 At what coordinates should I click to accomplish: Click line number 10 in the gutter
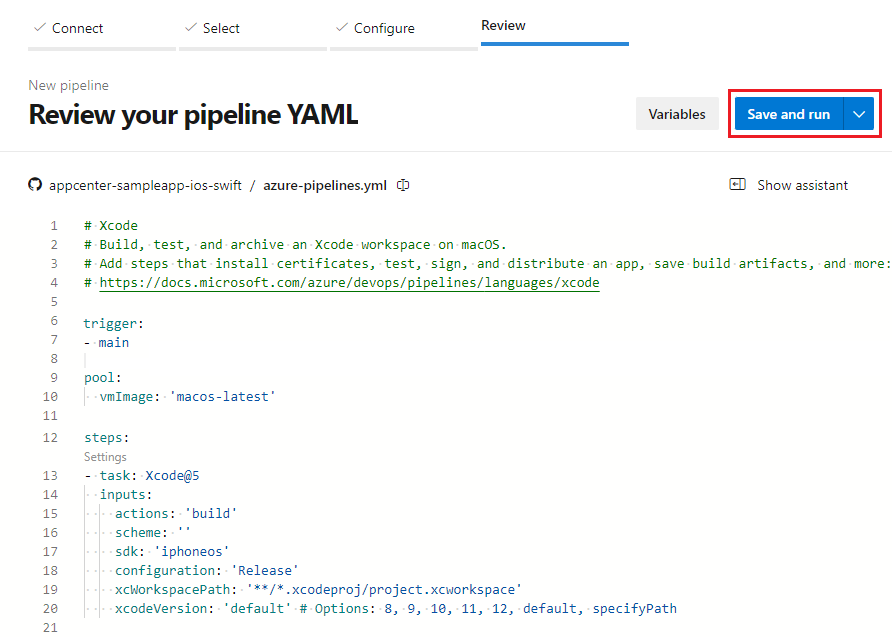pyautogui.click(x=50, y=396)
